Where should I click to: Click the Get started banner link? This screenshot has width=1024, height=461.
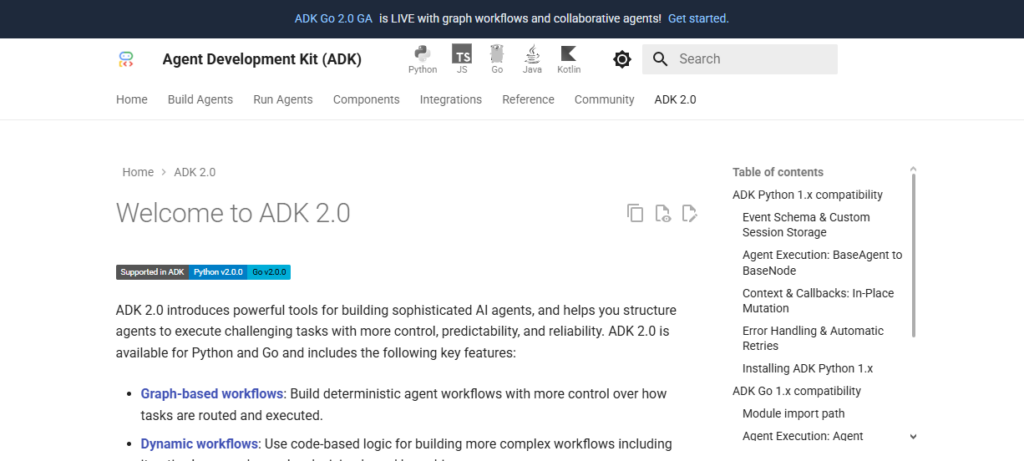[x=698, y=18]
